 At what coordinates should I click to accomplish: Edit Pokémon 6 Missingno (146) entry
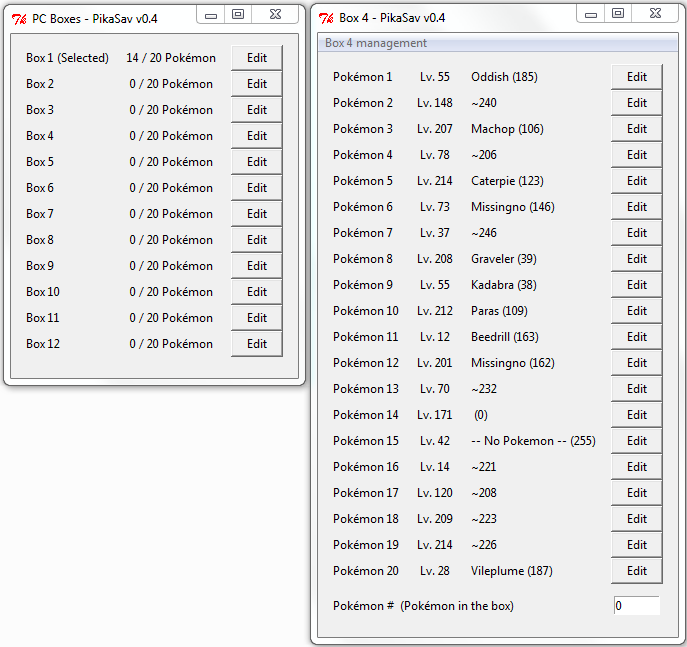pos(637,207)
